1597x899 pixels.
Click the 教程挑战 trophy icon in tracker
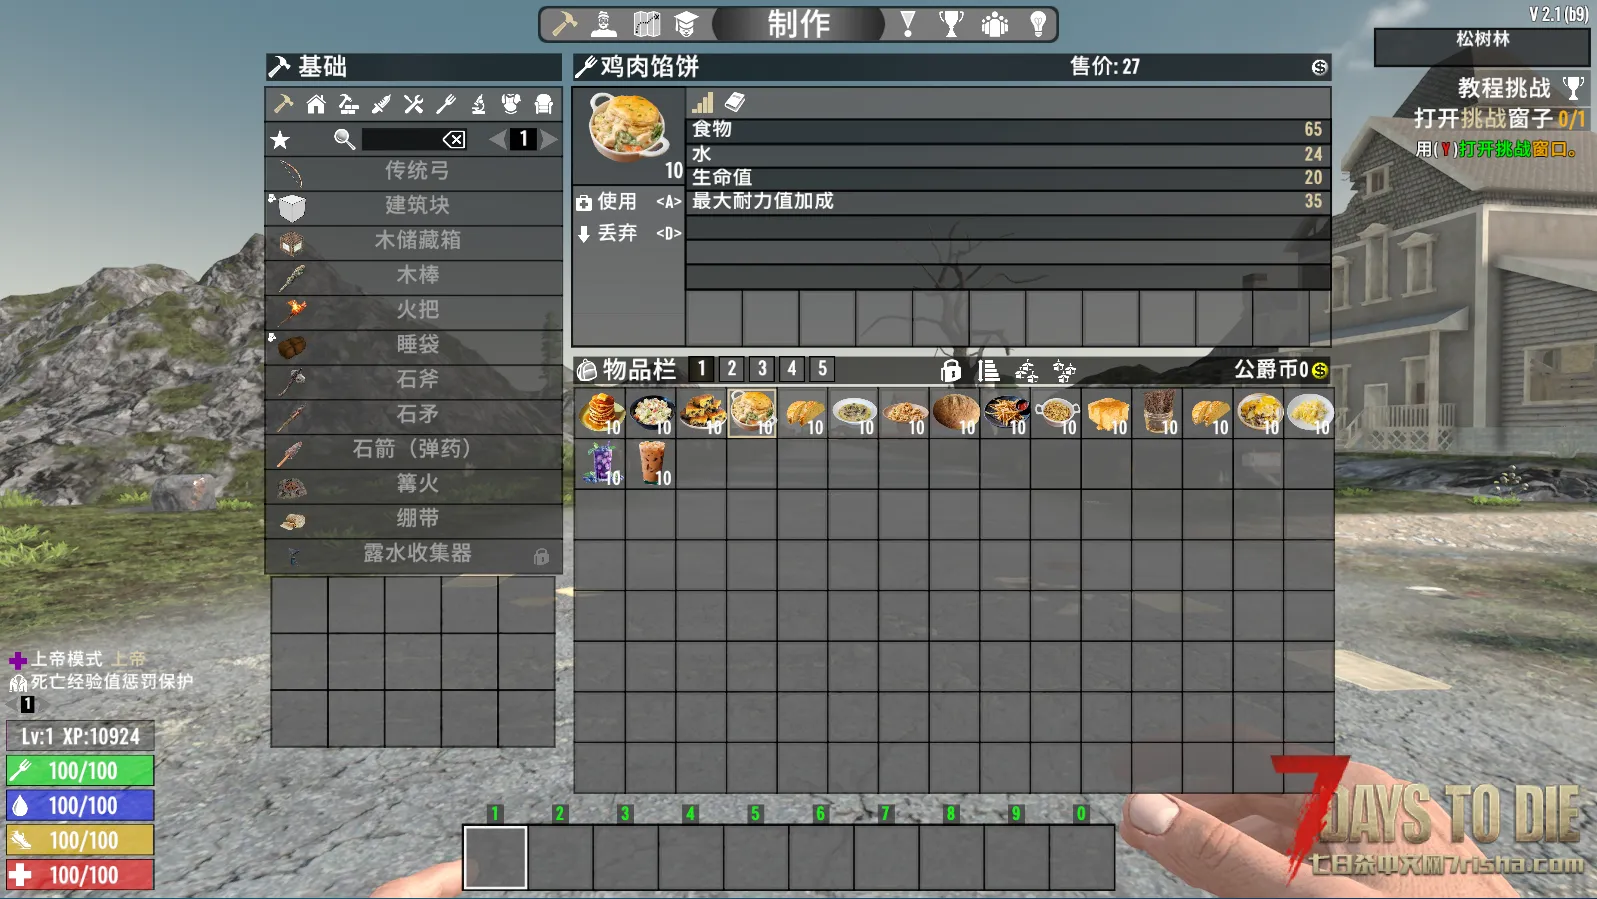(1573, 88)
